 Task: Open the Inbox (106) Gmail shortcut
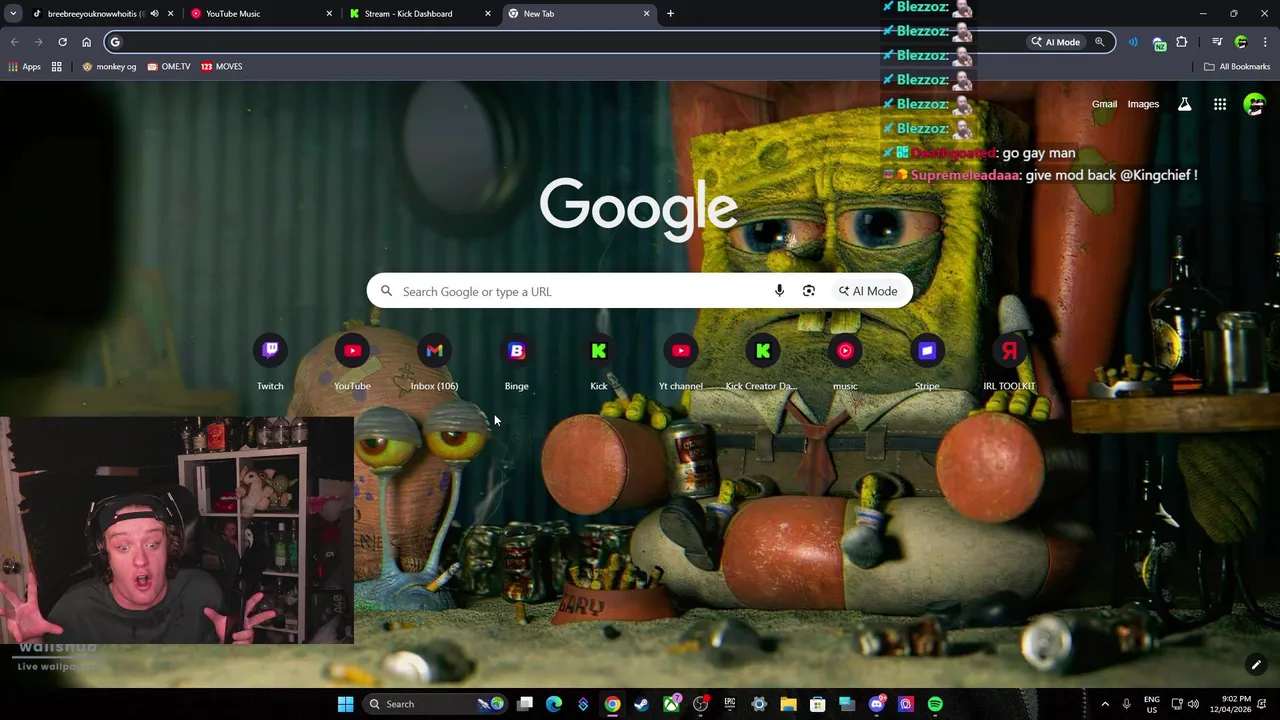[x=434, y=363]
